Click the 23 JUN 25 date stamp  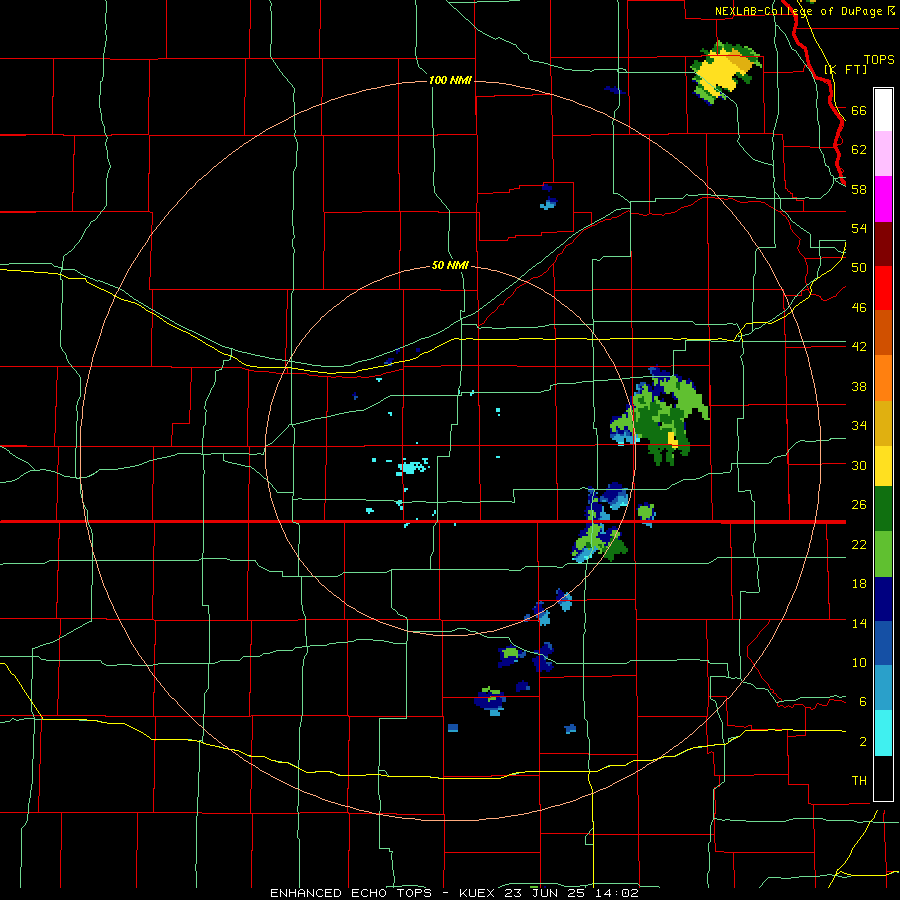point(545,893)
